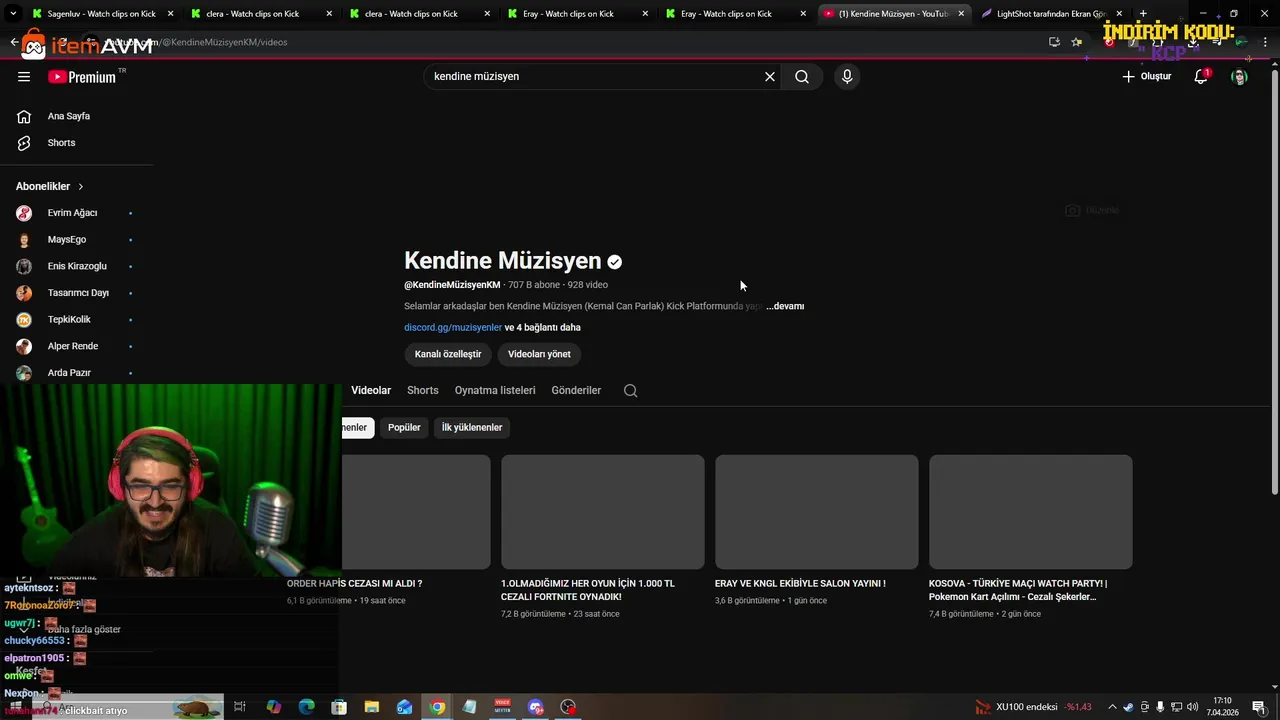The width and height of the screenshot is (1280, 720).
Task: Open File Explorer from the taskbar
Action: (x=372, y=707)
